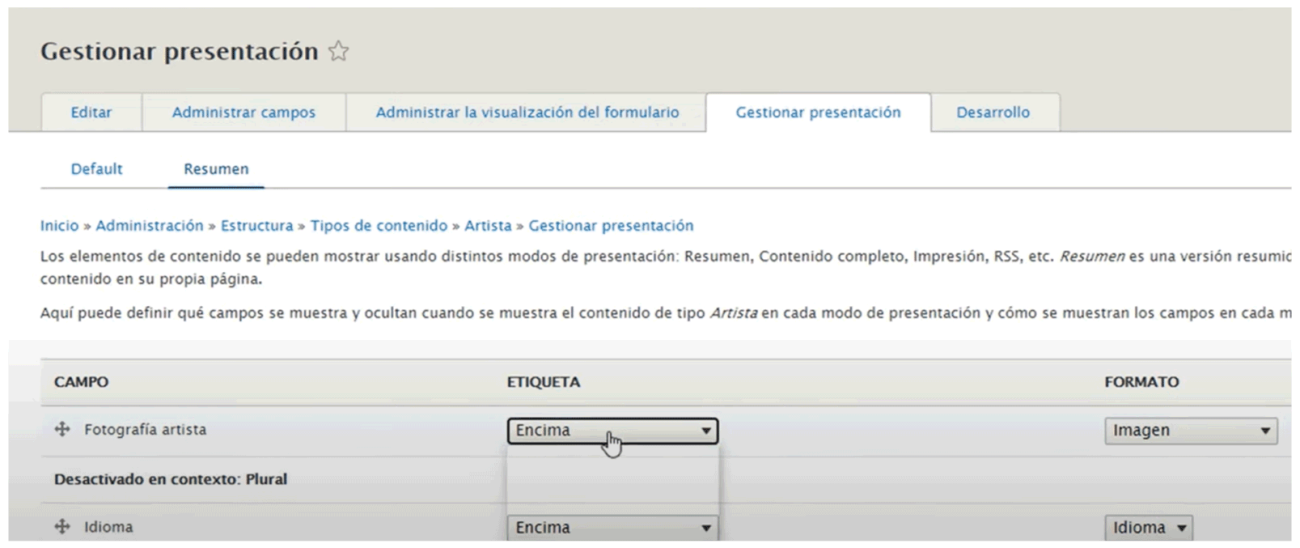The width and height of the screenshot is (1300, 548).
Task: Click the ETIQUETA column header
Action: pyautogui.click(x=545, y=382)
